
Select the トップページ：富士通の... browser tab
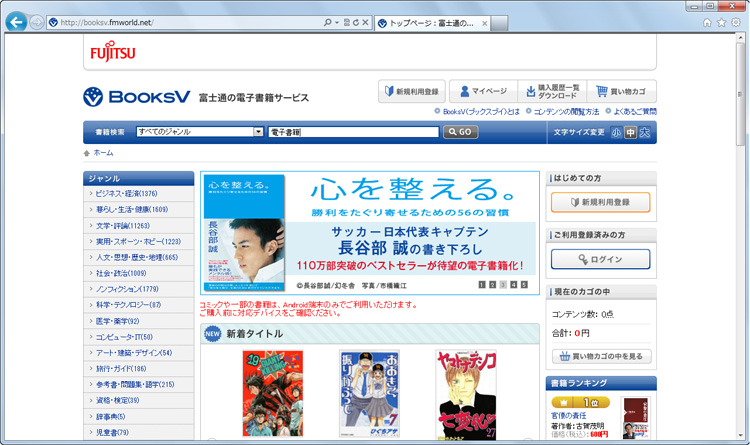pyautogui.click(x=431, y=23)
